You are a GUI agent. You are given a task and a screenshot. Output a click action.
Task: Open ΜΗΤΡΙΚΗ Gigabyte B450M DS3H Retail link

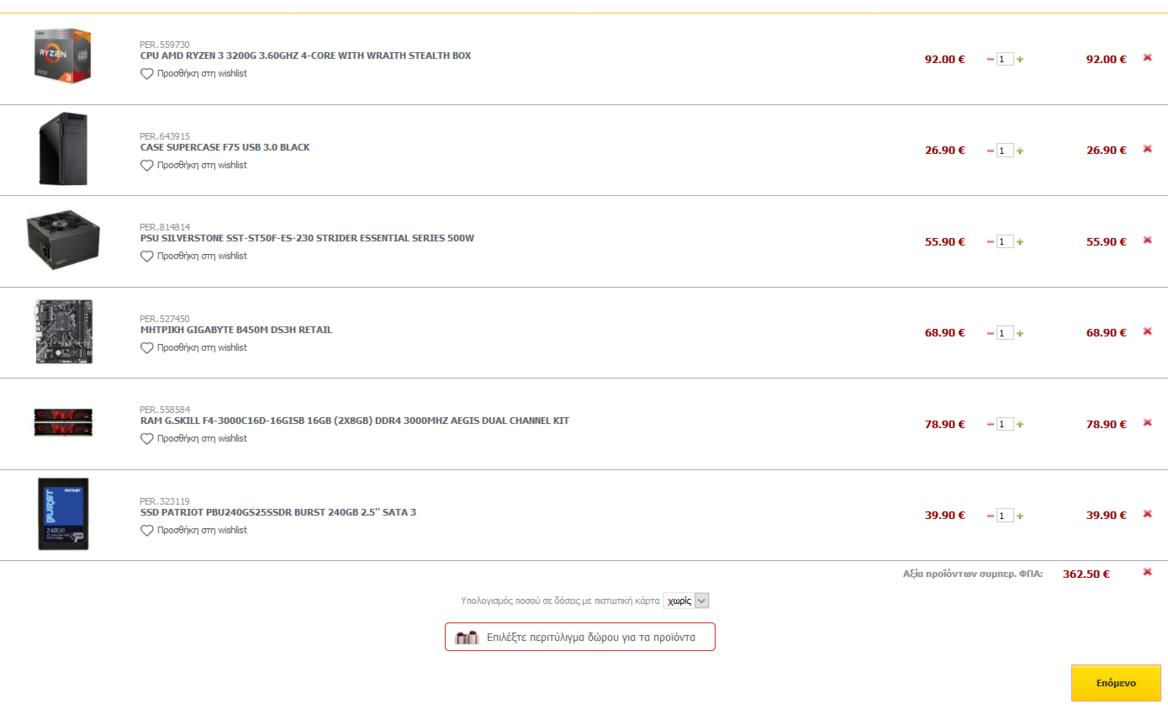click(236, 330)
